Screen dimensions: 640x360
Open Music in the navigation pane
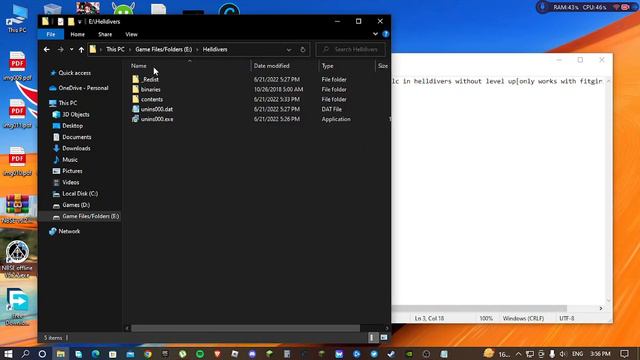(70, 160)
